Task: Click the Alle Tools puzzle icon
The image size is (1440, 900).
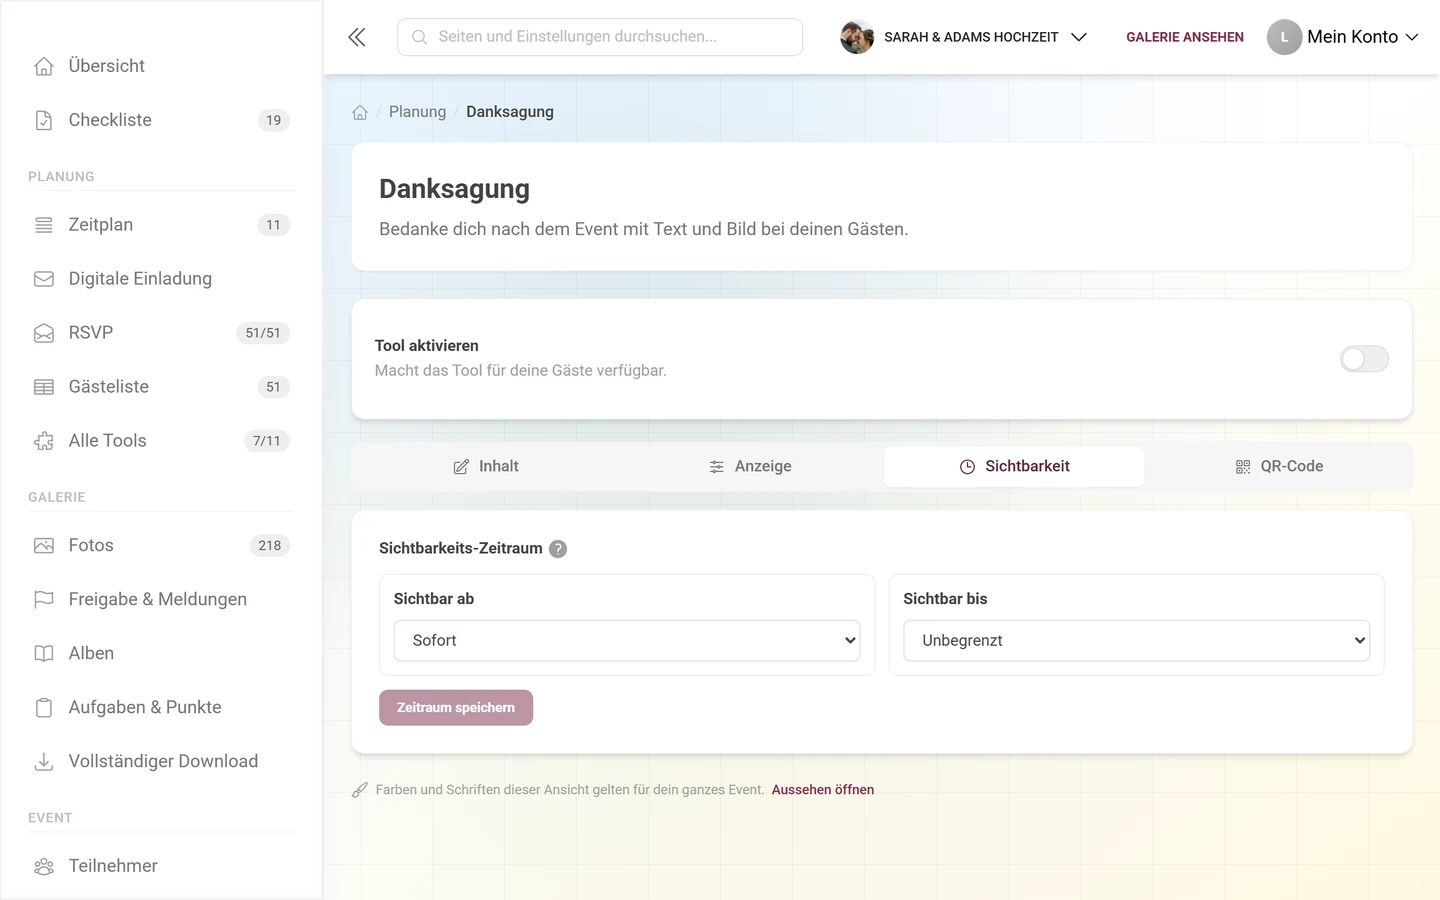Action: [x=44, y=441]
